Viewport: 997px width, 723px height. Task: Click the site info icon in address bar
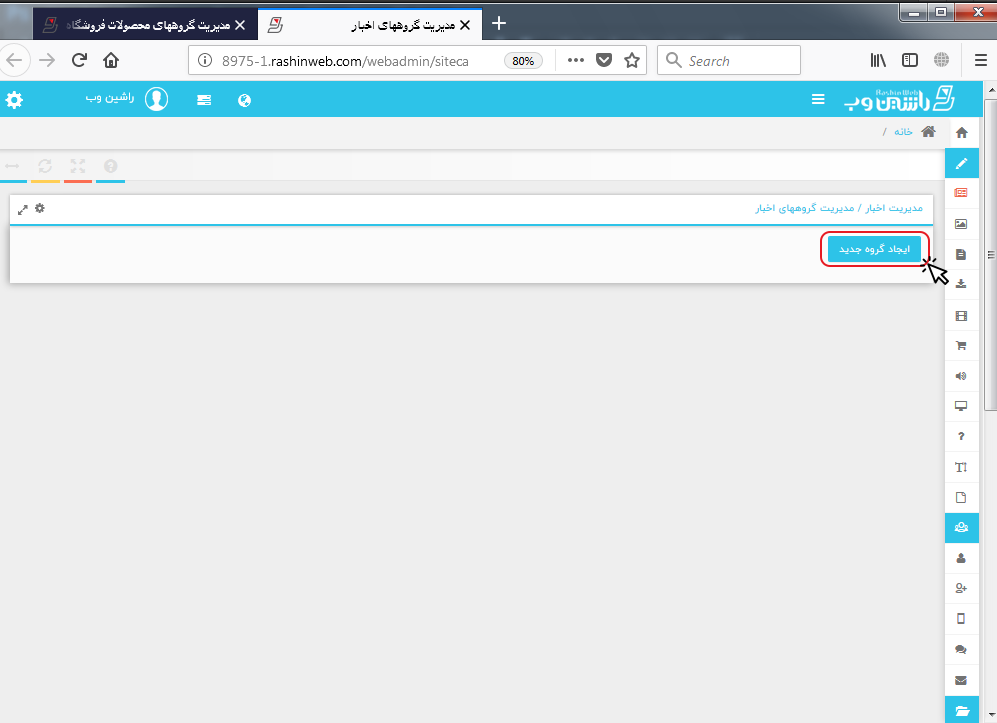205,60
